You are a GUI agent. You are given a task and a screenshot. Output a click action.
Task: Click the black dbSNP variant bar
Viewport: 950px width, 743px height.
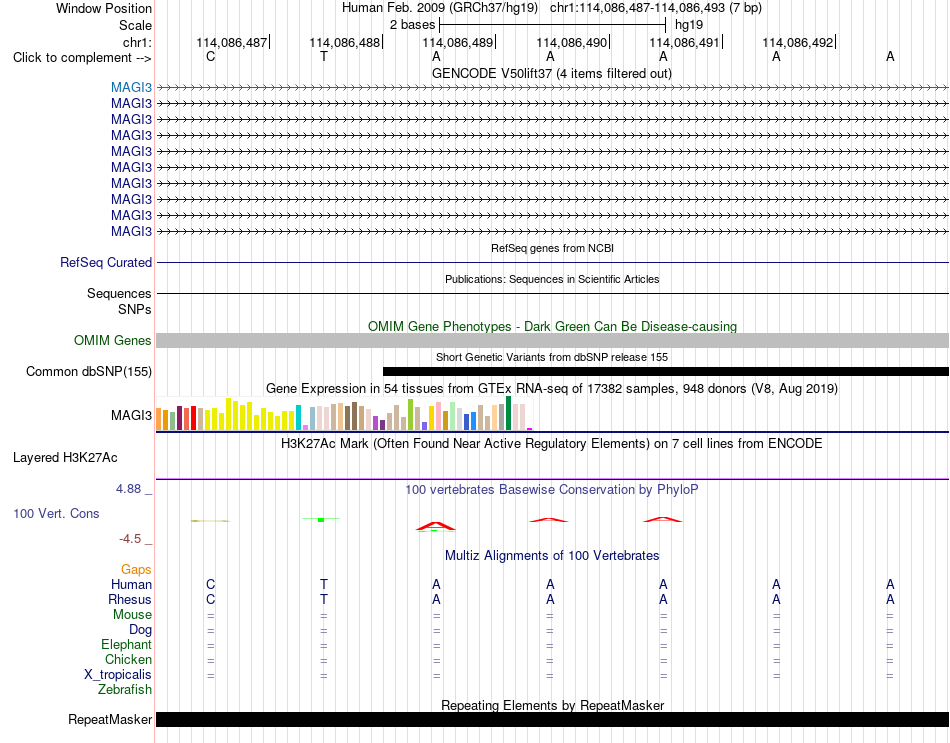[x=666, y=372]
